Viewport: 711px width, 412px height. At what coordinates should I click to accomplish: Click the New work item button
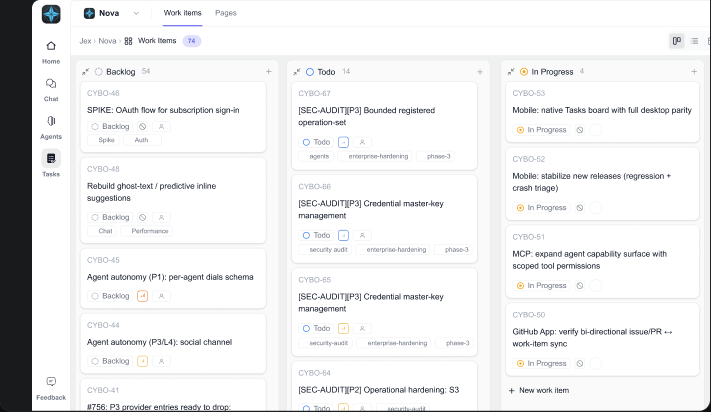(x=539, y=390)
